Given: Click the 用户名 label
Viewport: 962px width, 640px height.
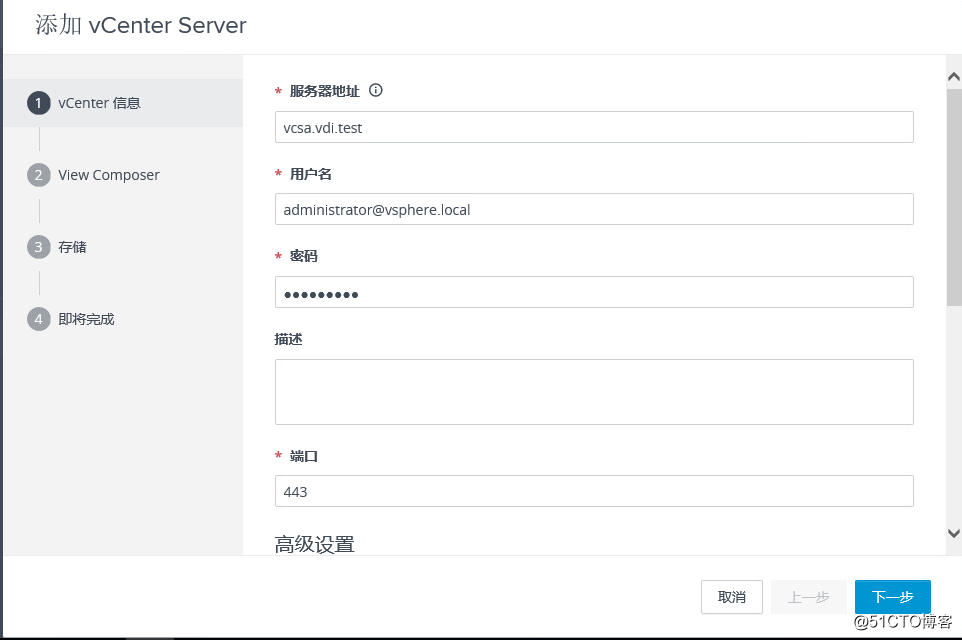Looking at the screenshot, I should (x=310, y=174).
